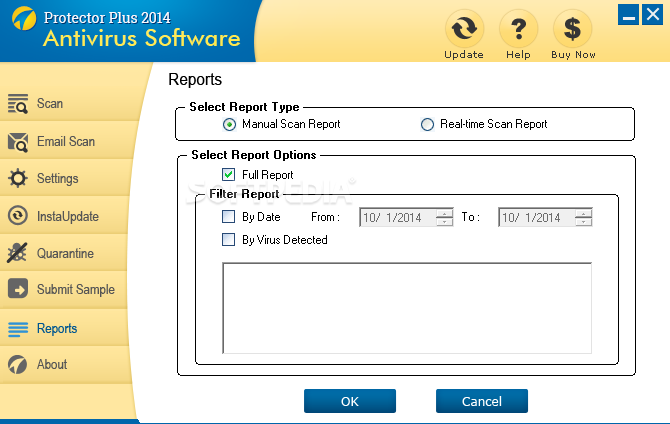Click the Submit Sample arrow icon
The width and height of the screenshot is (670, 424).
pyautogui.click(x=18, y=289)
